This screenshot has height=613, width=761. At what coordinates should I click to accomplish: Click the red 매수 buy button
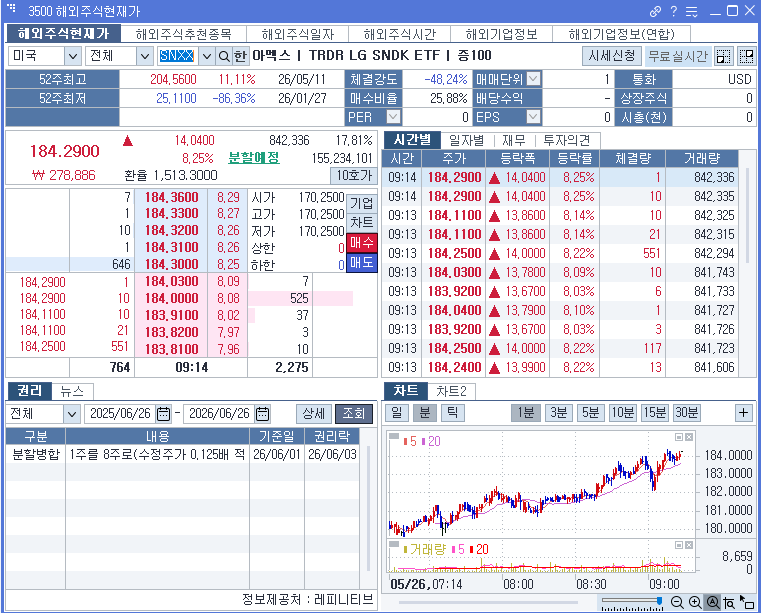pyautogui.click(x=362, y=242)
